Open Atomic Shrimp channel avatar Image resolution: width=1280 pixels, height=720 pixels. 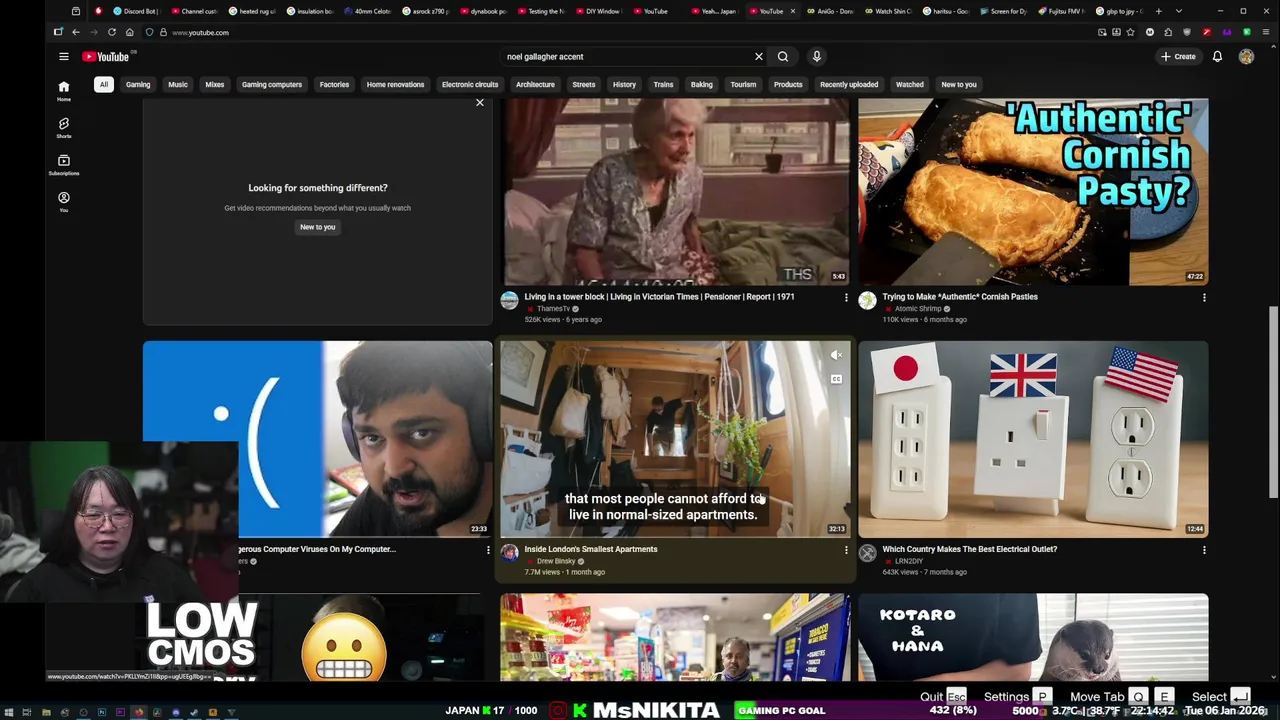(867, 300)
